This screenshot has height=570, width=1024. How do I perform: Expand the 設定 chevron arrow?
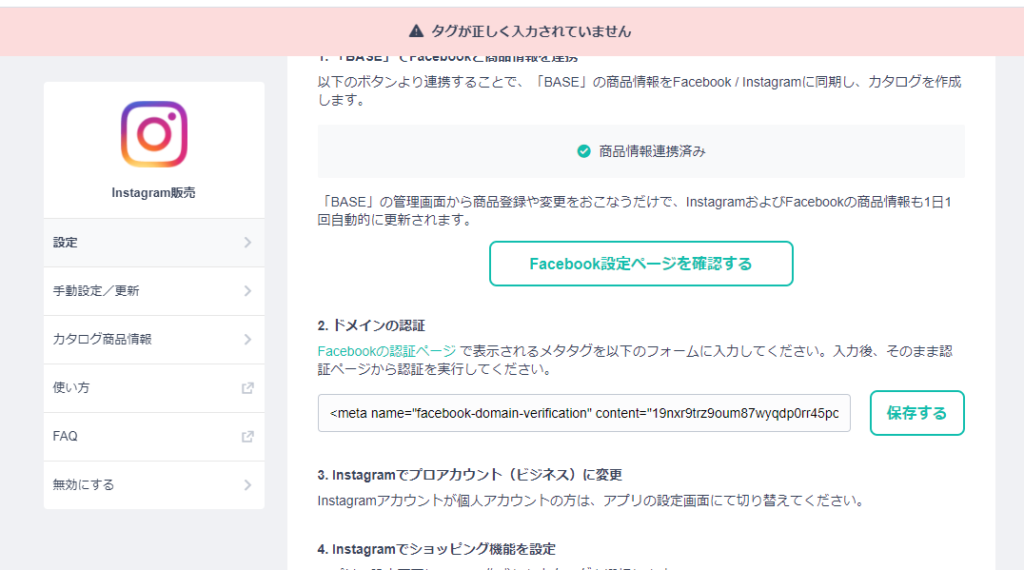[248, 242]
